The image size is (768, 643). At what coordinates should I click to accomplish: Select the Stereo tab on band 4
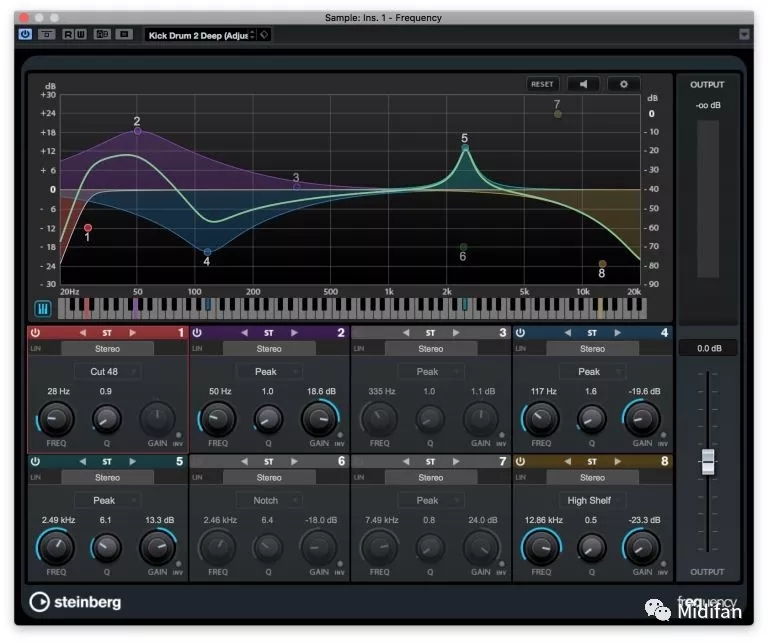click(592, 349)
